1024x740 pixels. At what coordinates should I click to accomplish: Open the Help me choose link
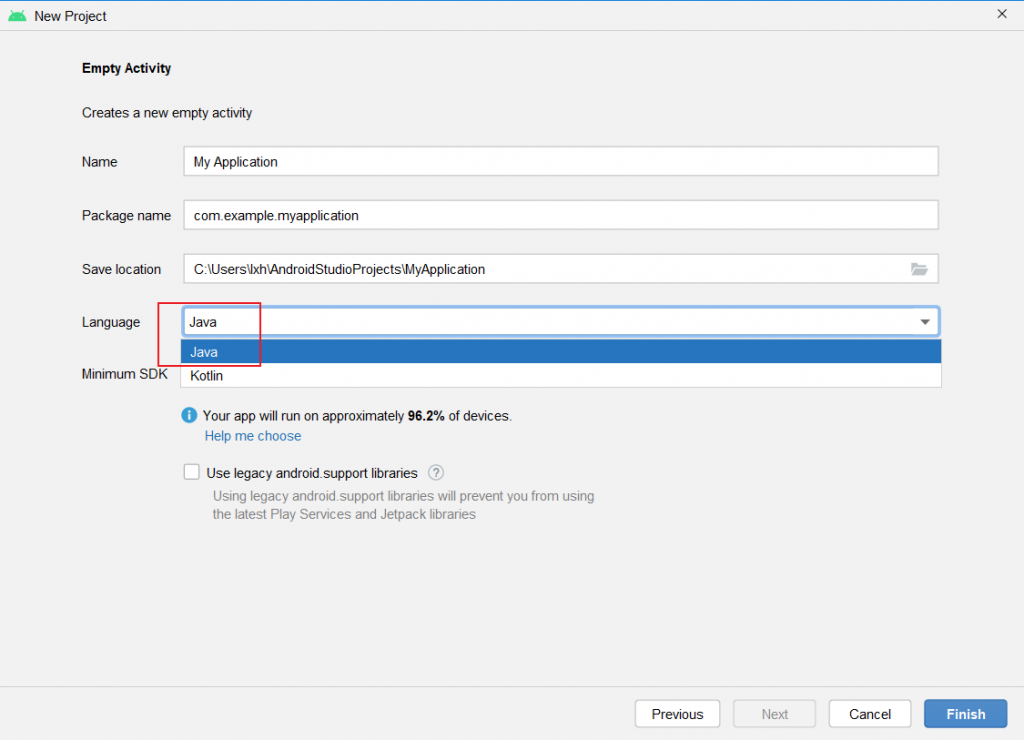[x=253, y=436]
